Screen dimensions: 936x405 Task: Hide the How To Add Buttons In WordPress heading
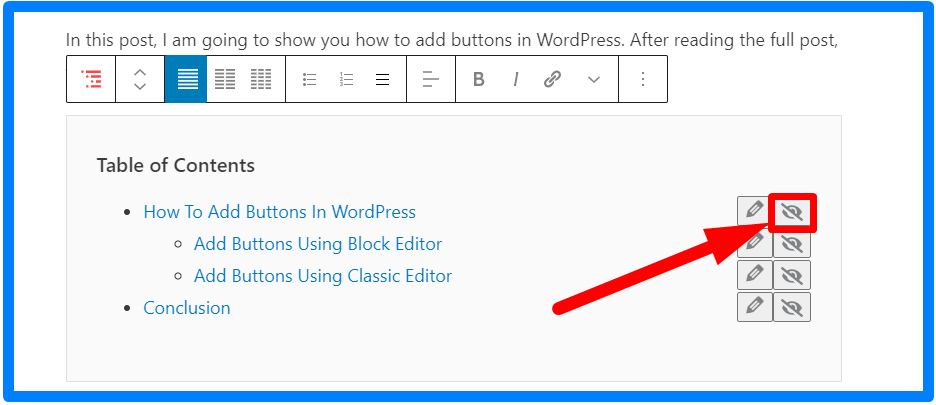[792, 212]
